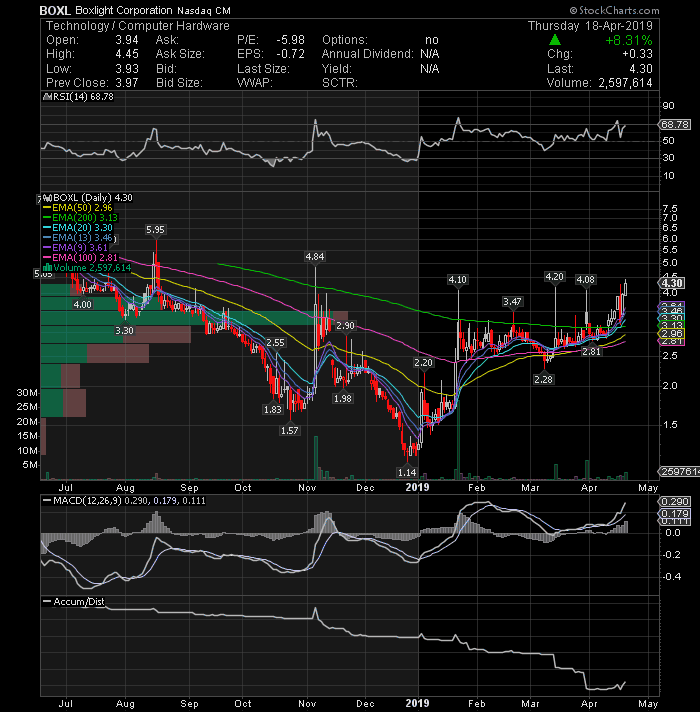The height and width of the screenshot is (712, 700).
Task: Click the green up-arrow change indicator
Action: point(555,40)
